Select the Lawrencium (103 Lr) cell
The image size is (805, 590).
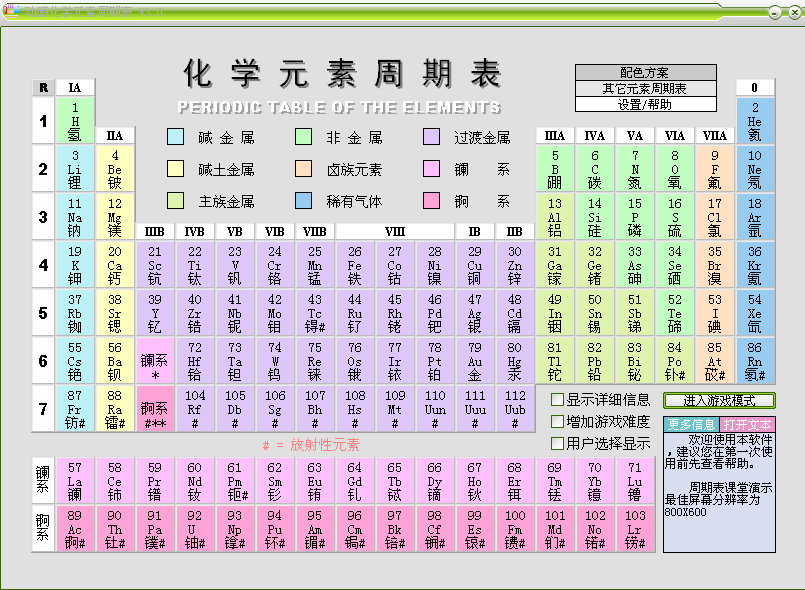635,529
